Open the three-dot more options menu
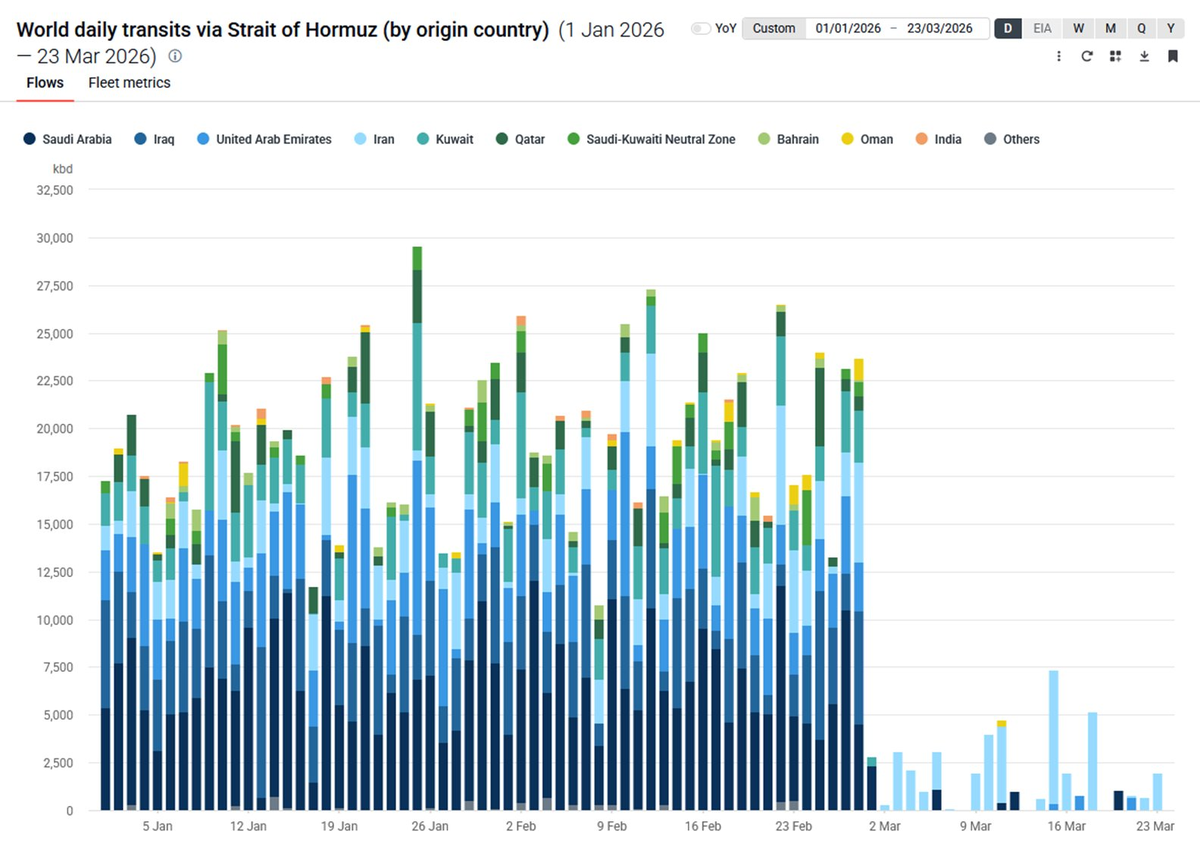The image size is (1200, 853). click(x=1059, y=57)
